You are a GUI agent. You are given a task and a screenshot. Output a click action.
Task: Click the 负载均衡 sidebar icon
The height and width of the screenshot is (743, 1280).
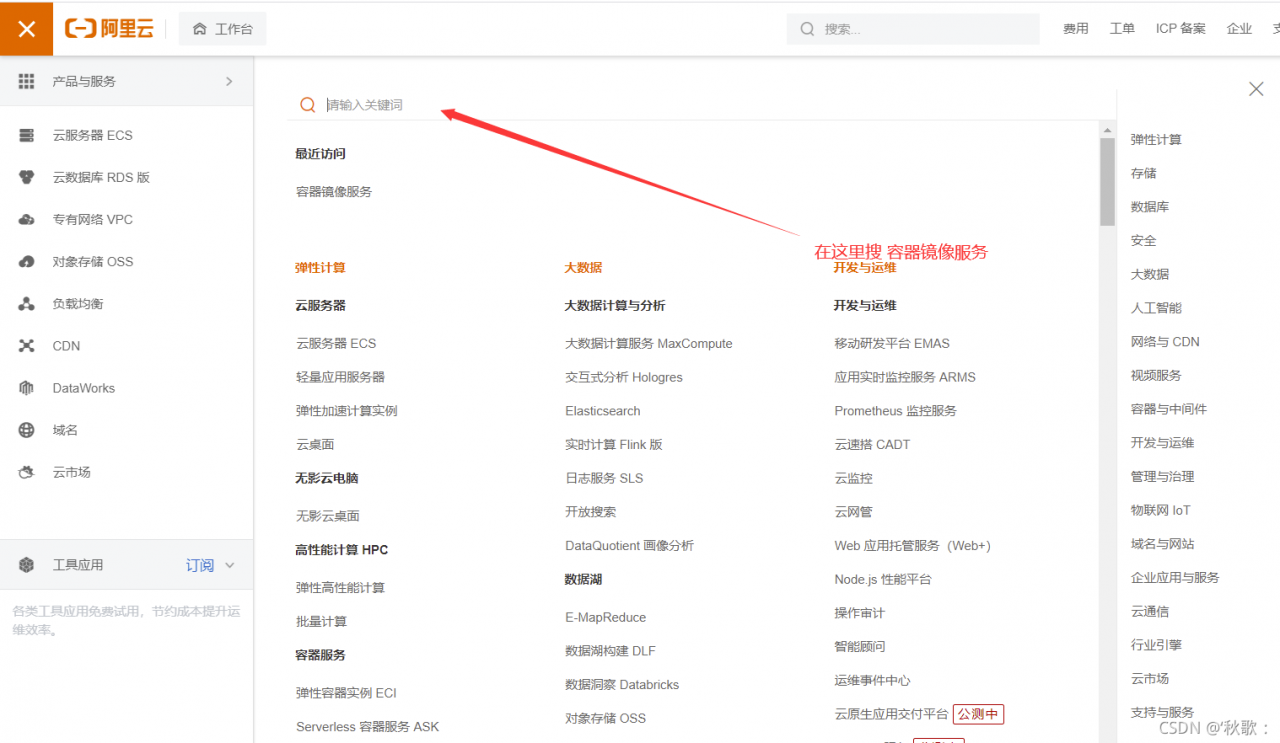pos(27,303)
